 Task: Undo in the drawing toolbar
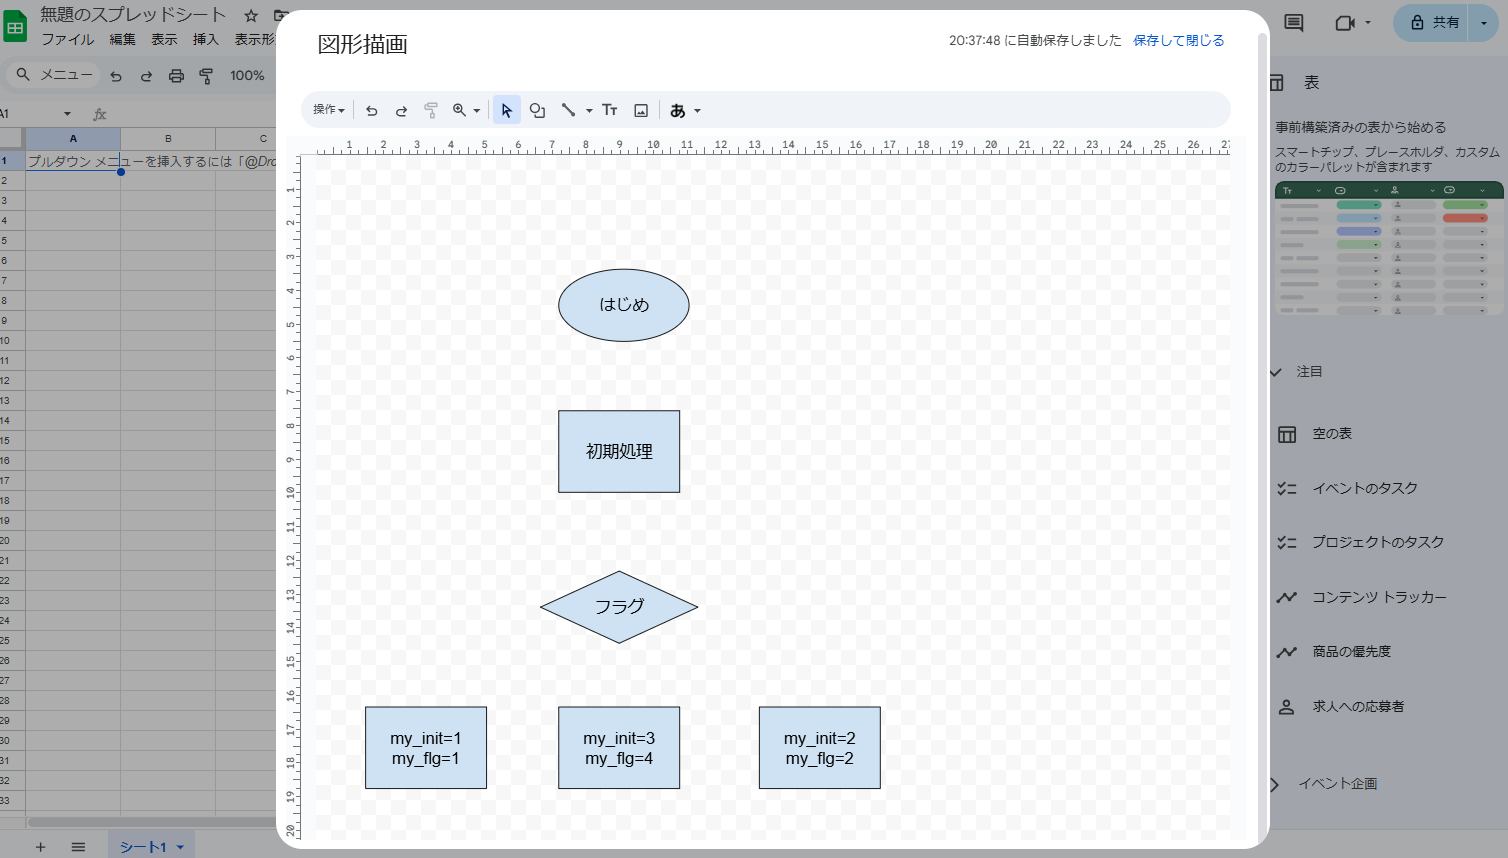click(x=372, y=111)
